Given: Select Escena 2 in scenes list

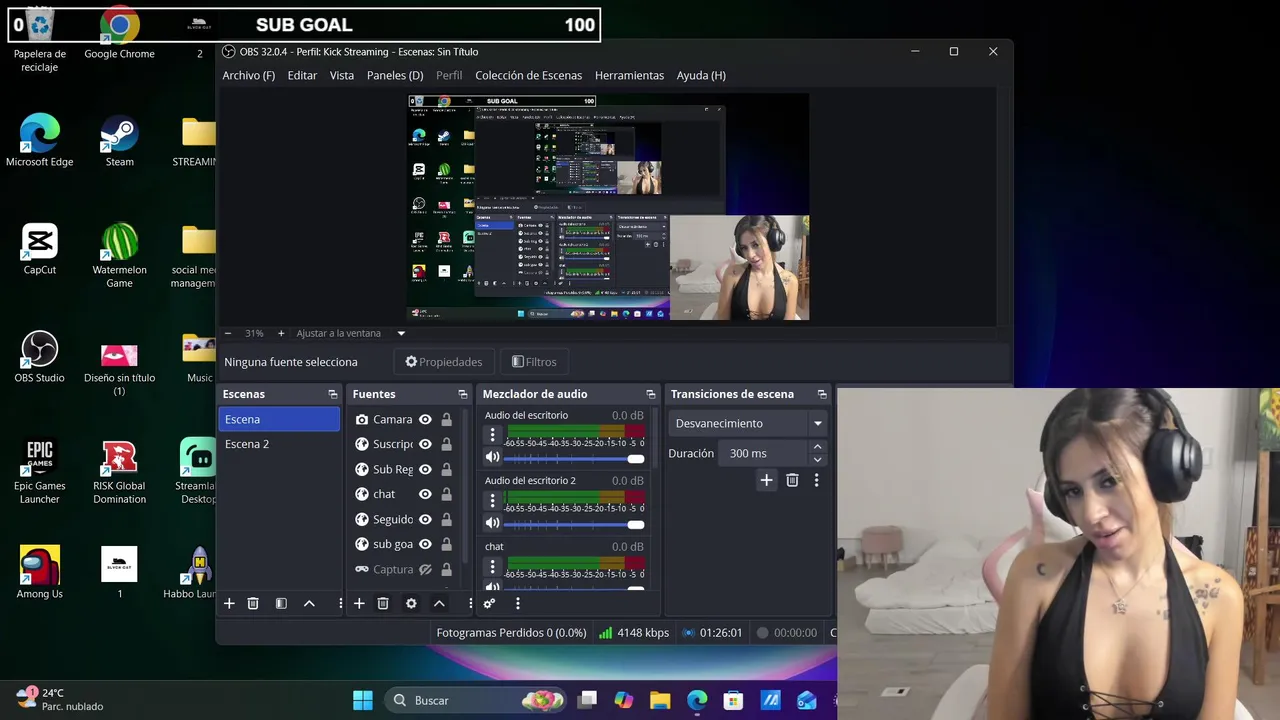Looking at the screenshot, I should [x=279, y=444].
